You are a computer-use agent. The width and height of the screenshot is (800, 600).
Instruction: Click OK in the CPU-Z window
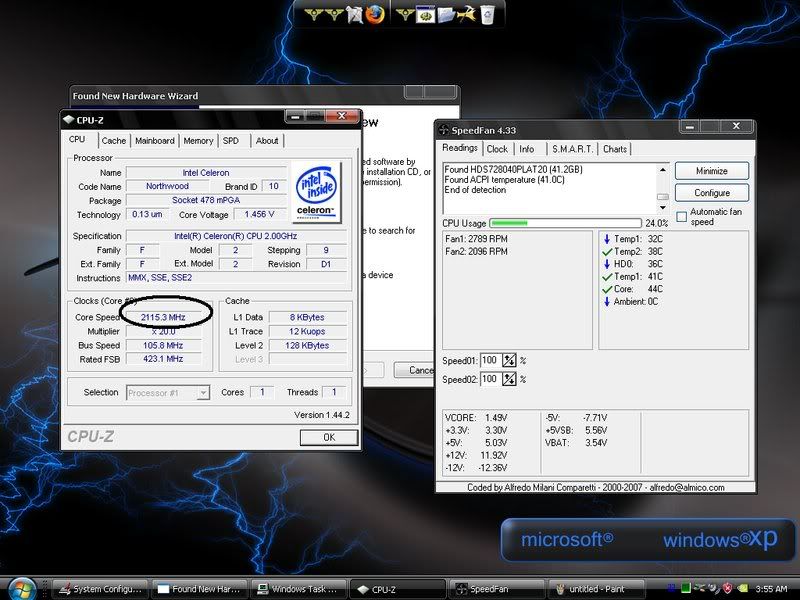coord(327,436)
